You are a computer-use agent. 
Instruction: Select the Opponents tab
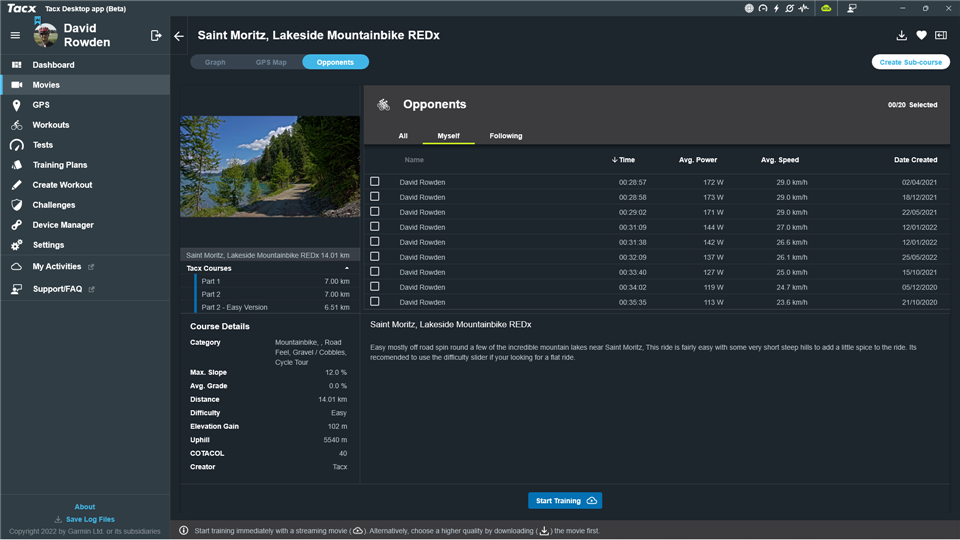(335, 62)
